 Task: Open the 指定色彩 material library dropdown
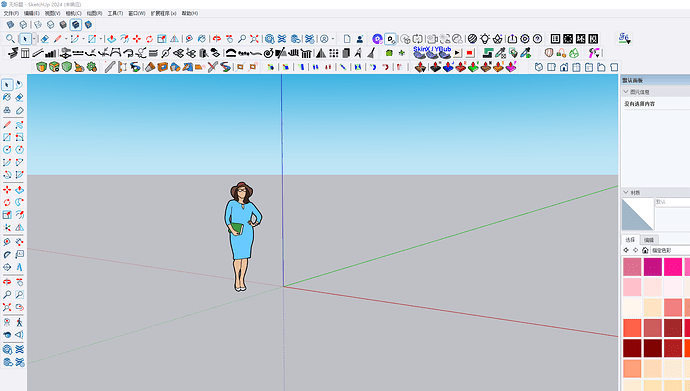point(670,250)
